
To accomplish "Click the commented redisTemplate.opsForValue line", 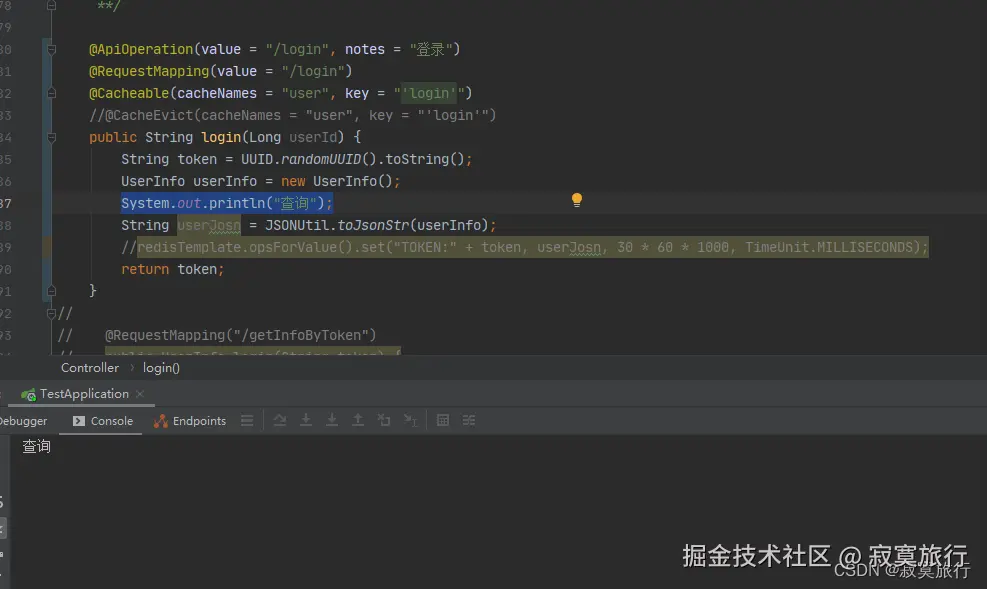I will [x=525, y=247].
